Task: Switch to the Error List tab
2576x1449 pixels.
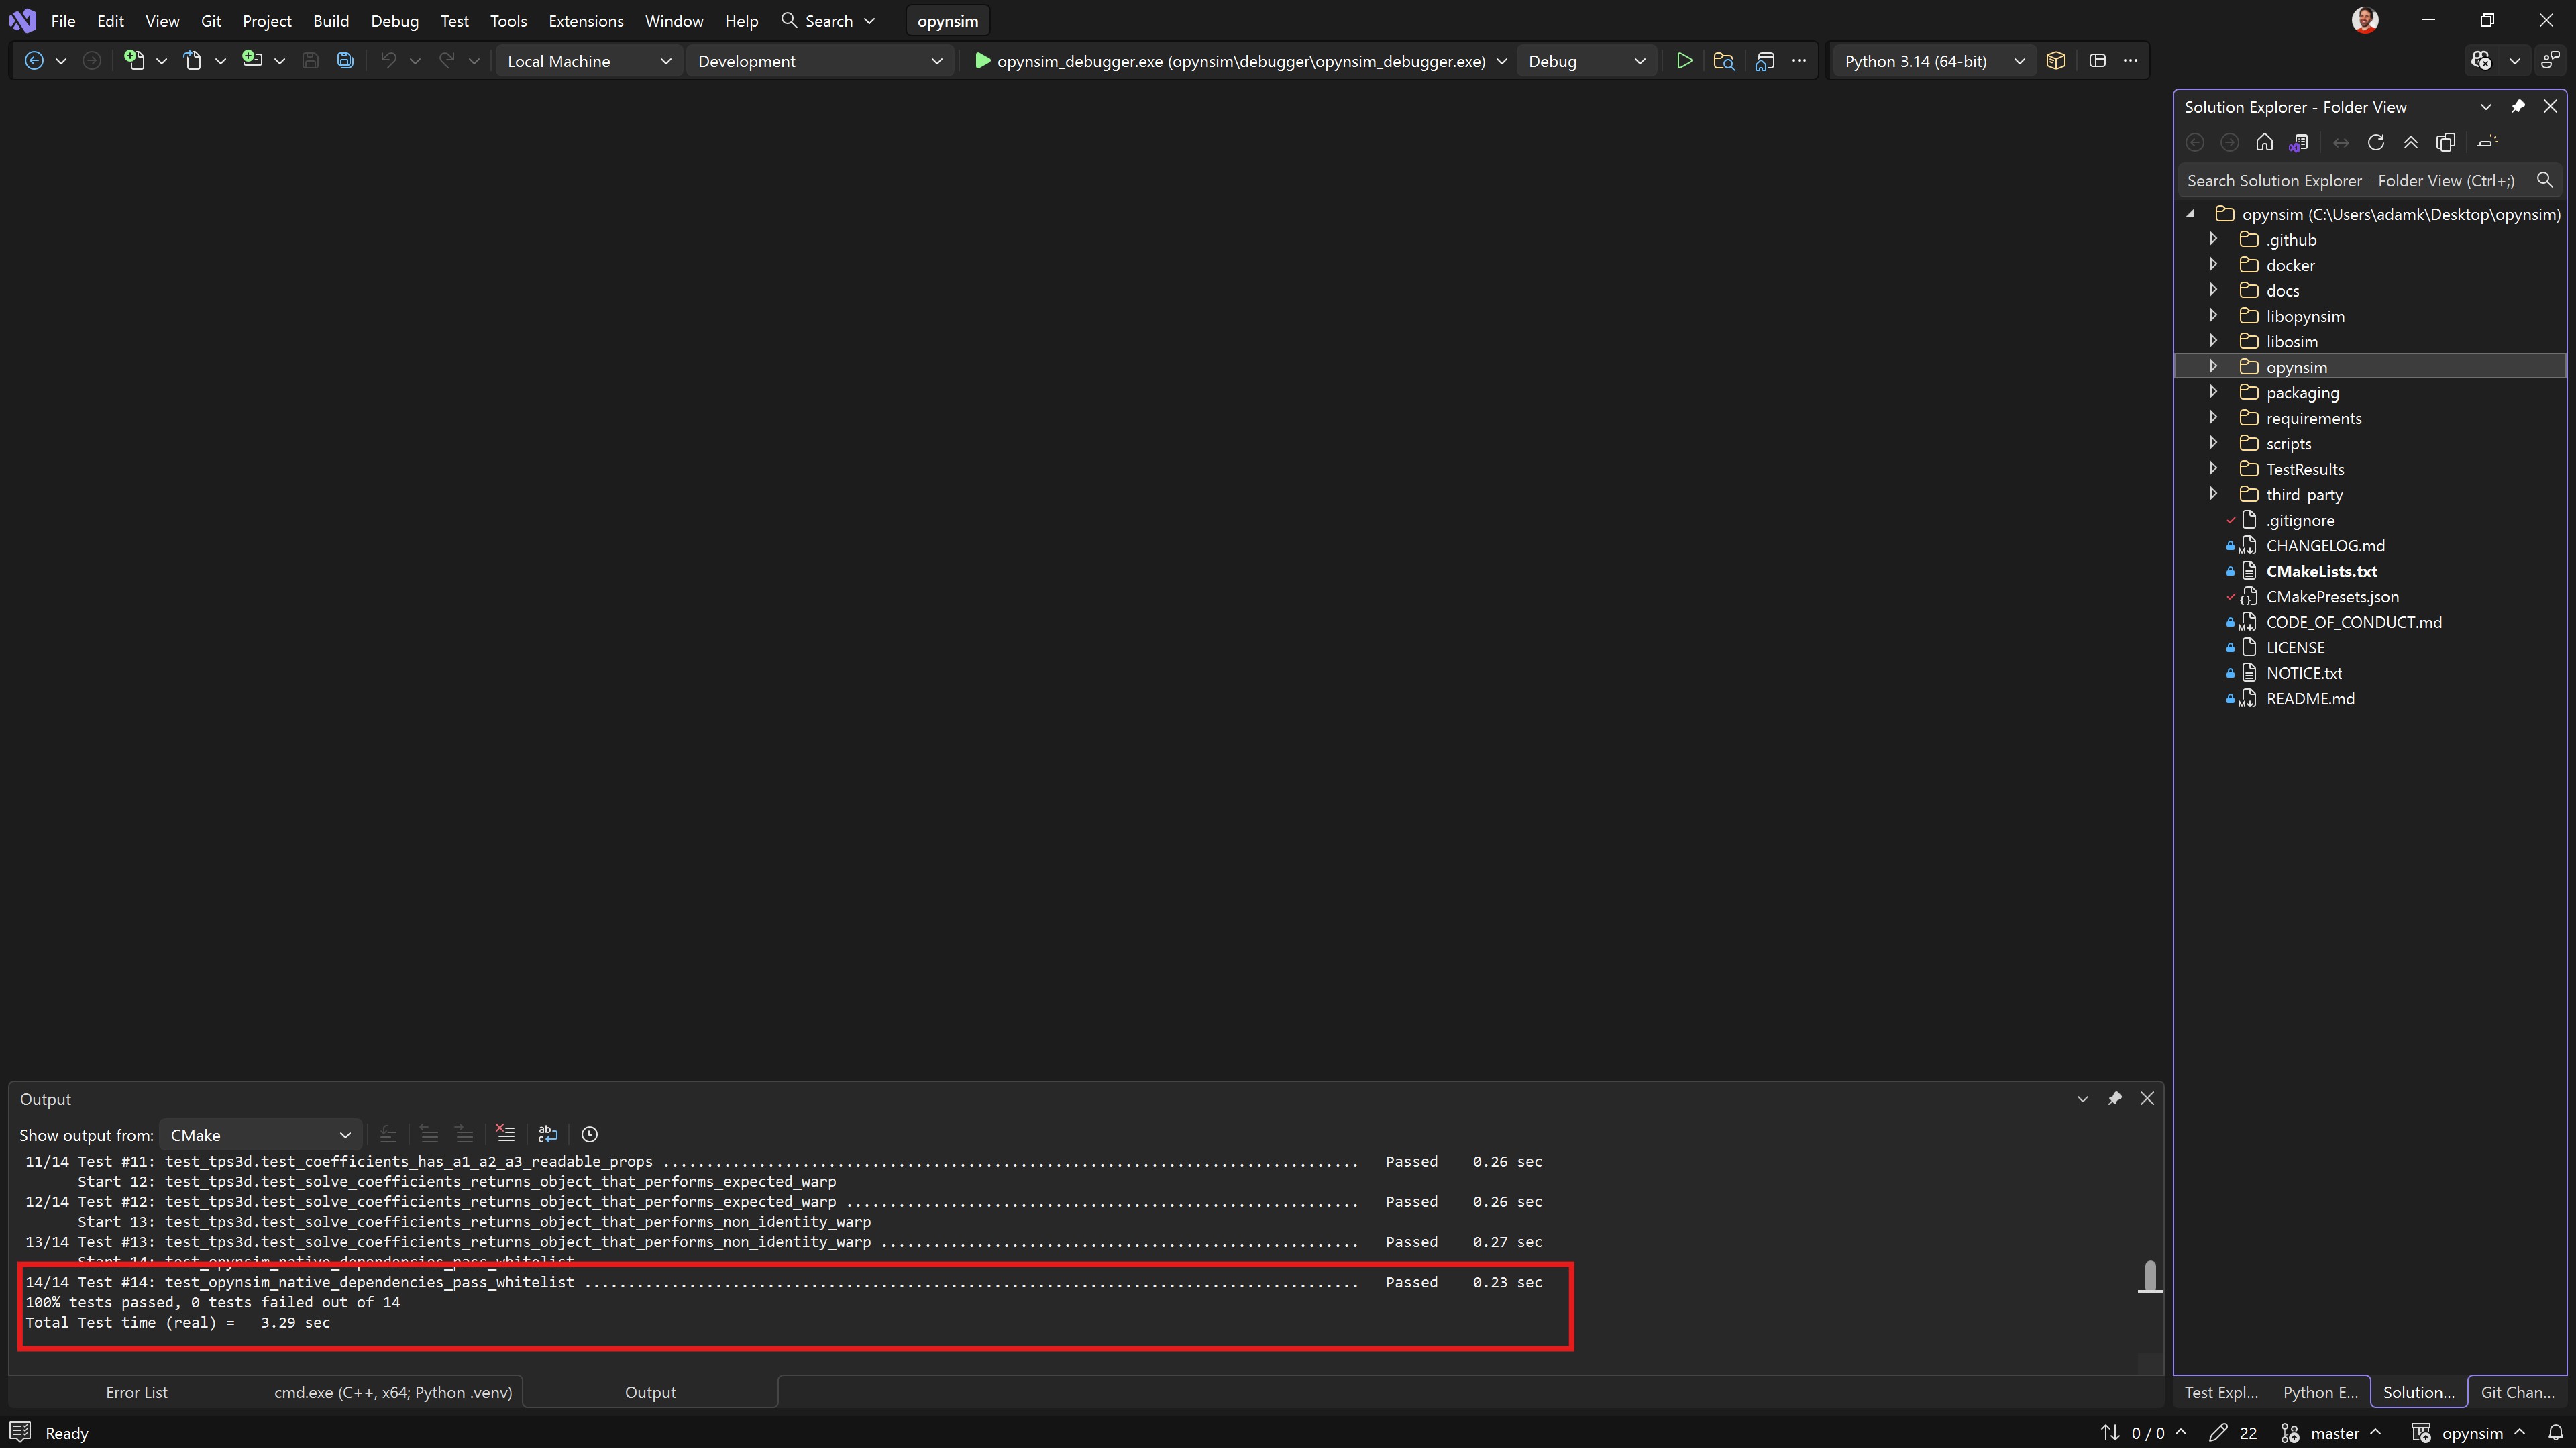Action: coord(136,1392)
